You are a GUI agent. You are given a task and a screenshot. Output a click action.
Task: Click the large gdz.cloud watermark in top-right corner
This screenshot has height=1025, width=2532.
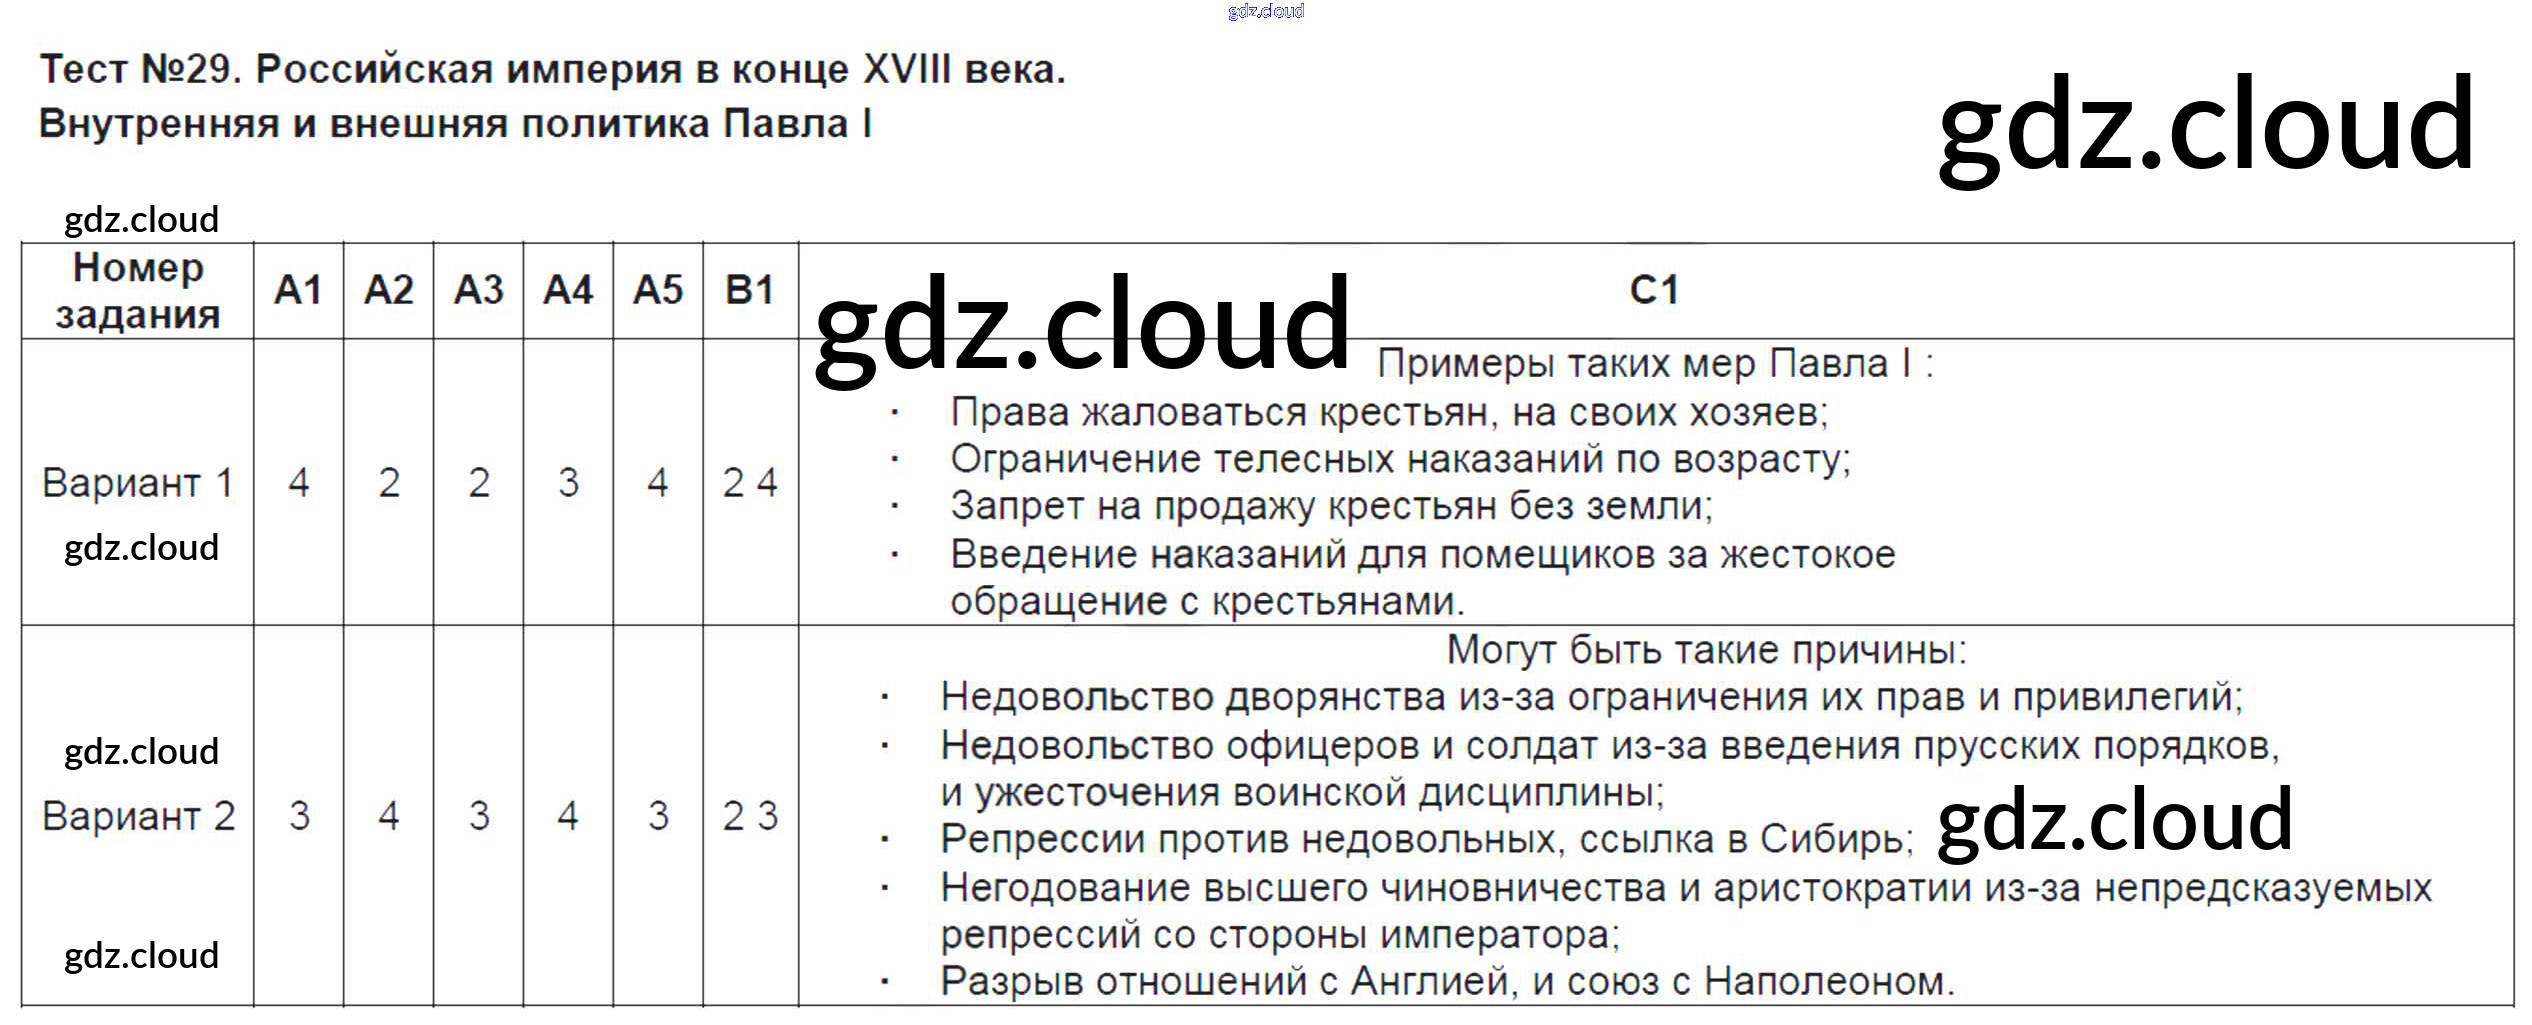click(2205, 124)
